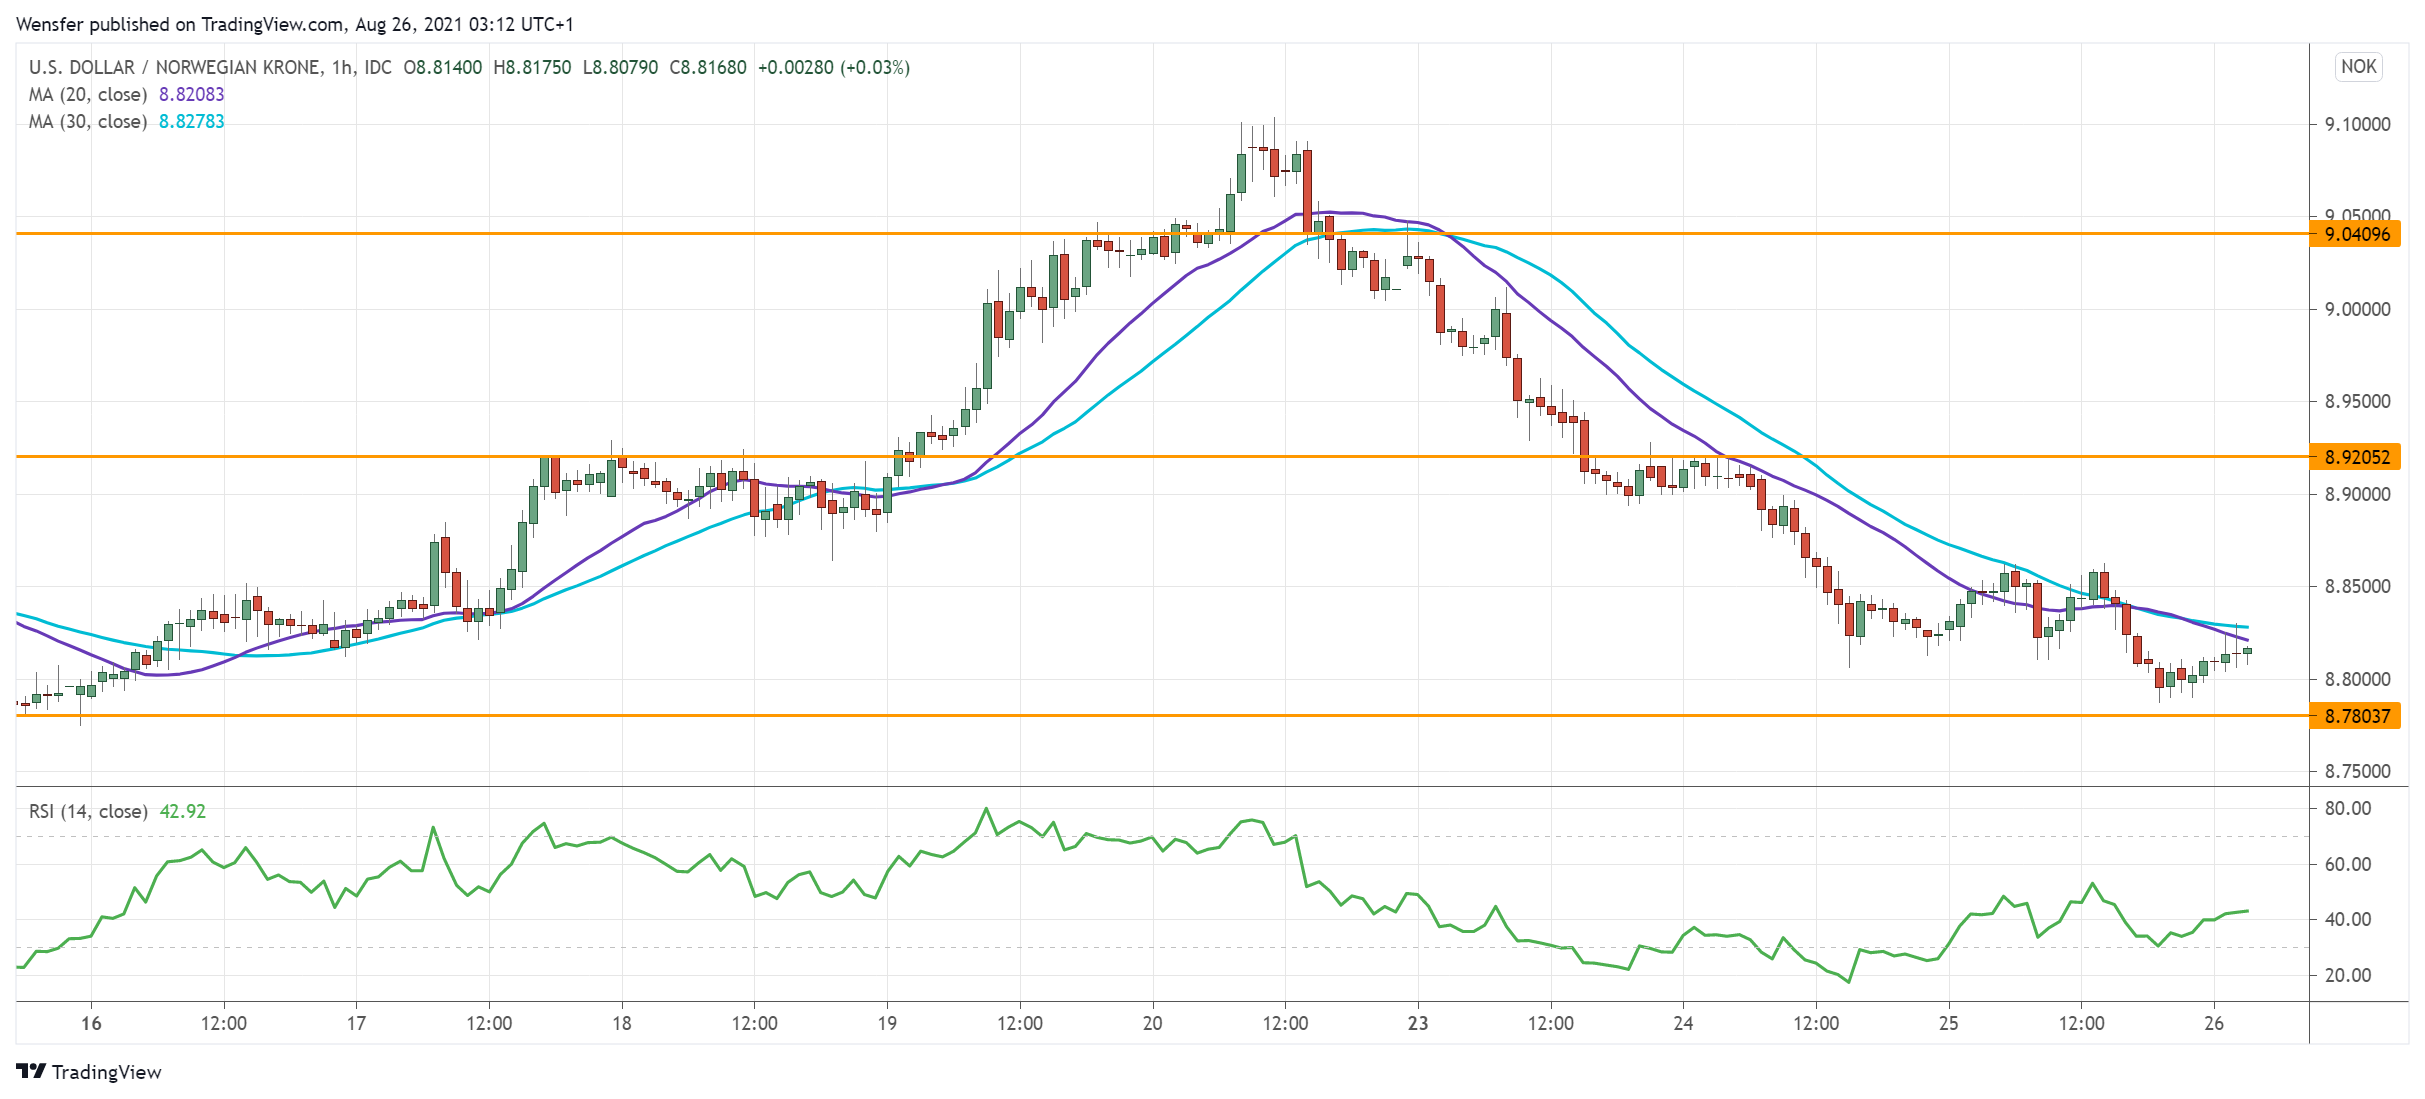Click the date label 16 on time axis
The height and width of the screenshot is (1099, 2425).
pyautogui.click(x=91, y=1024)
